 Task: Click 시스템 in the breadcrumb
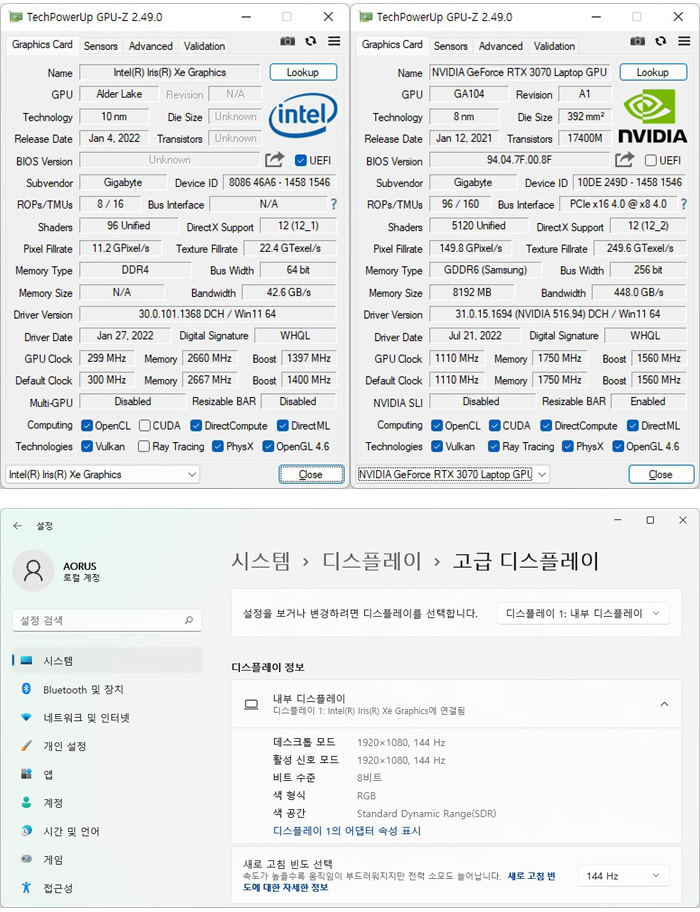coord(260,561)
